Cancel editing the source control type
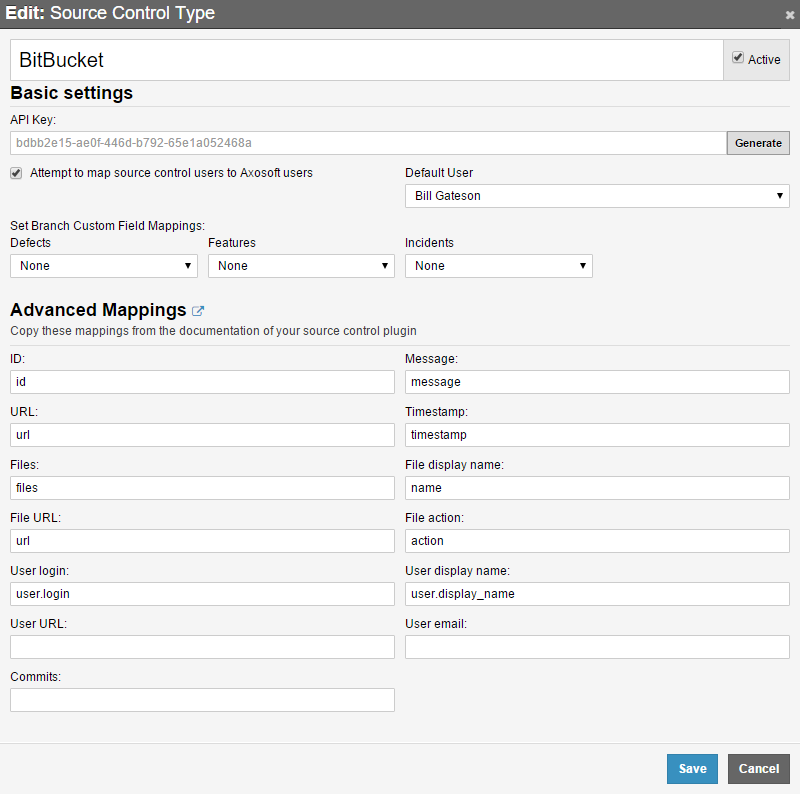Image resolution: width=800 pixels, height=794 pixels. point(759,769)
